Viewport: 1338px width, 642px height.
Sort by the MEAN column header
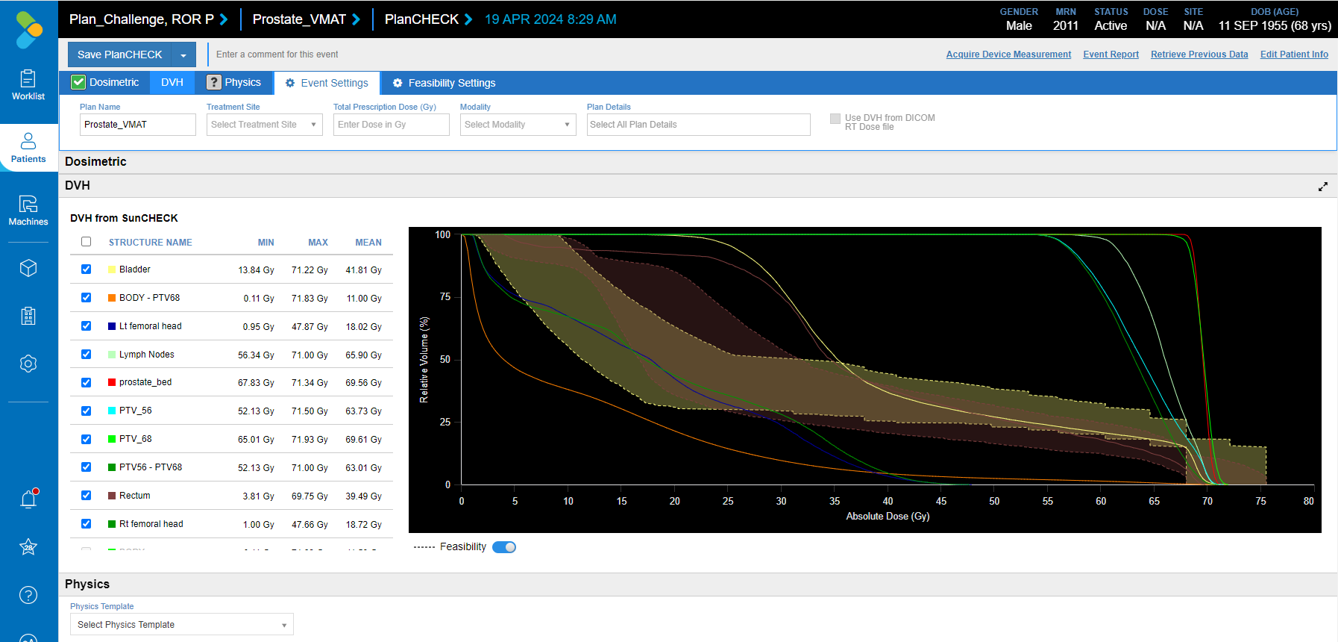point(368,243)
